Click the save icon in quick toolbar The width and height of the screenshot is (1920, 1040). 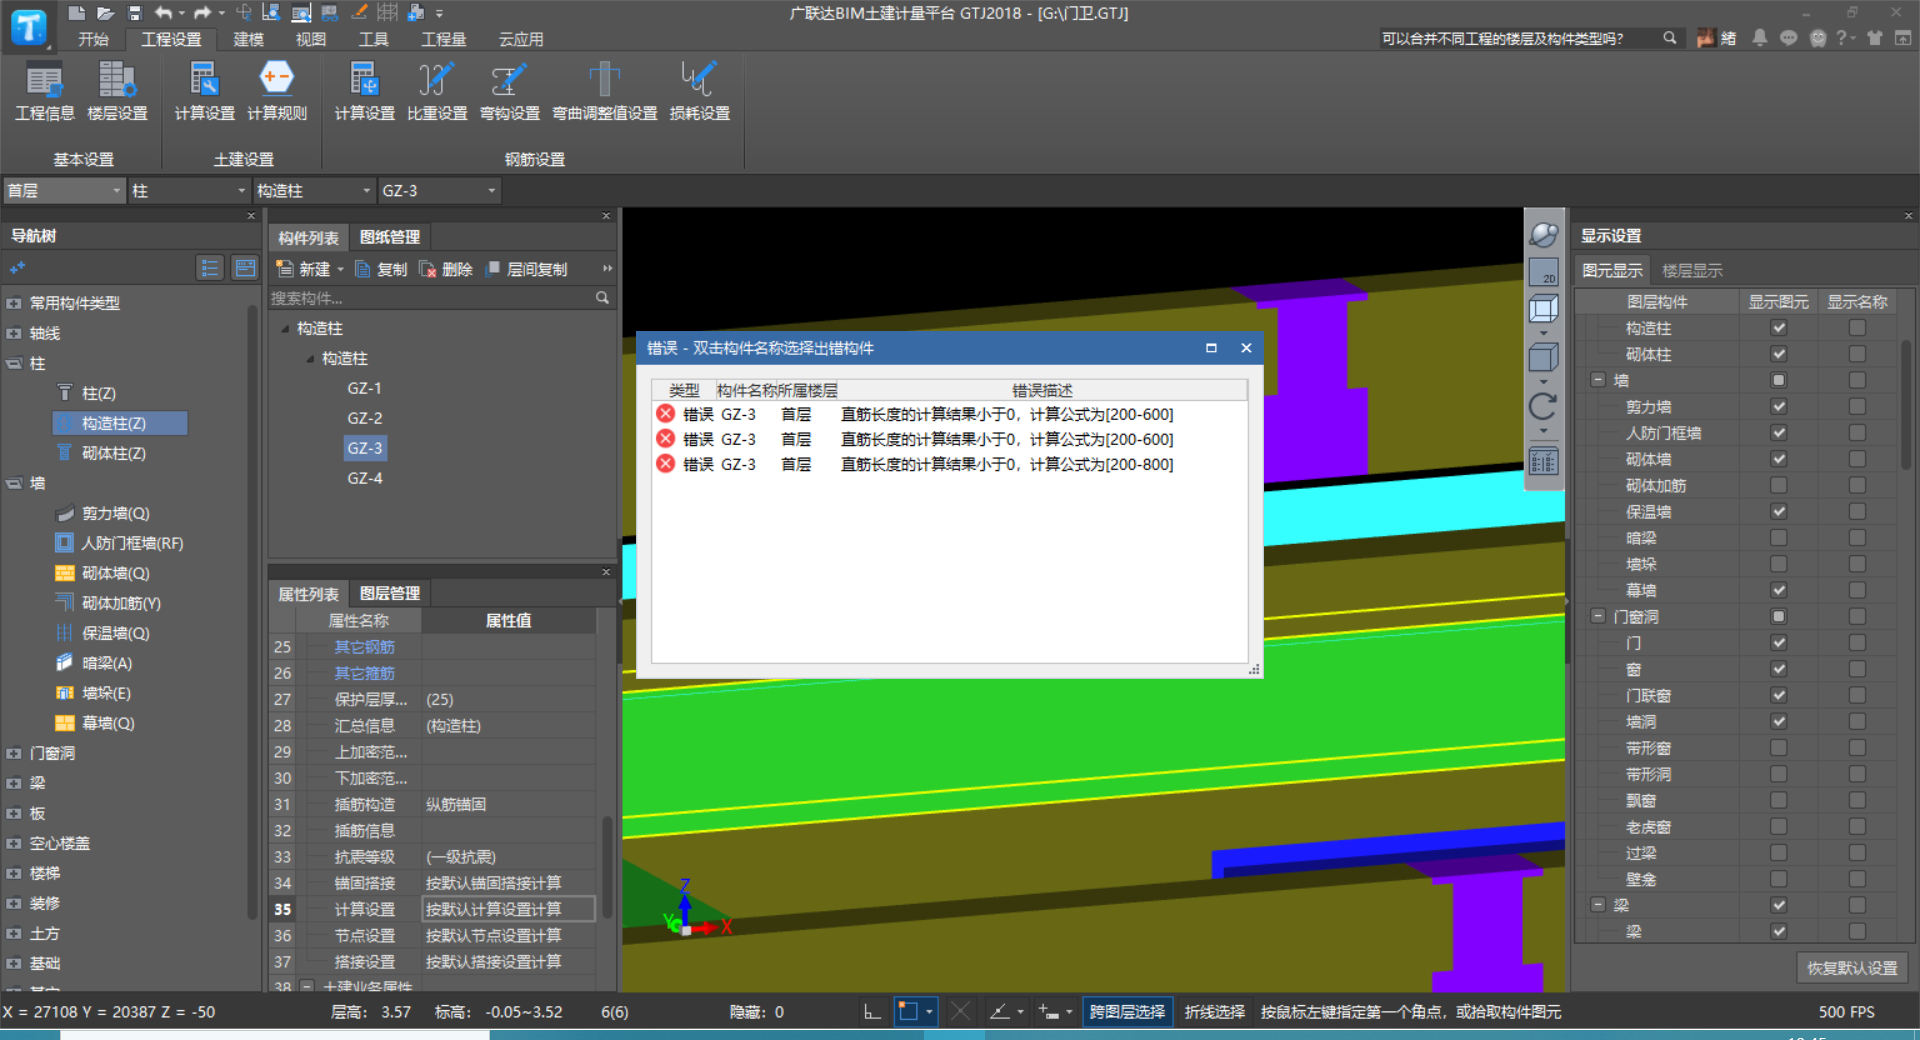pyautogui.click(x=135, y=13)
